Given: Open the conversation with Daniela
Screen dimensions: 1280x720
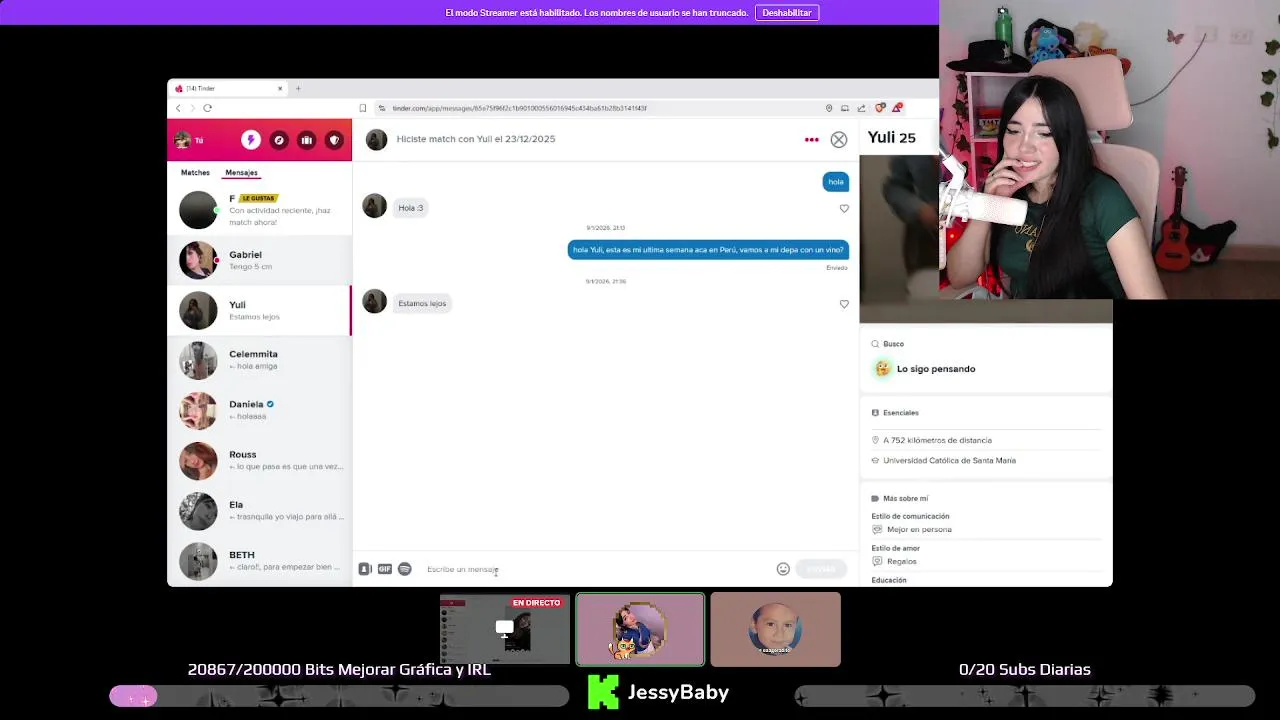Looking at the screenshot, I should click(x=260, y=410).
